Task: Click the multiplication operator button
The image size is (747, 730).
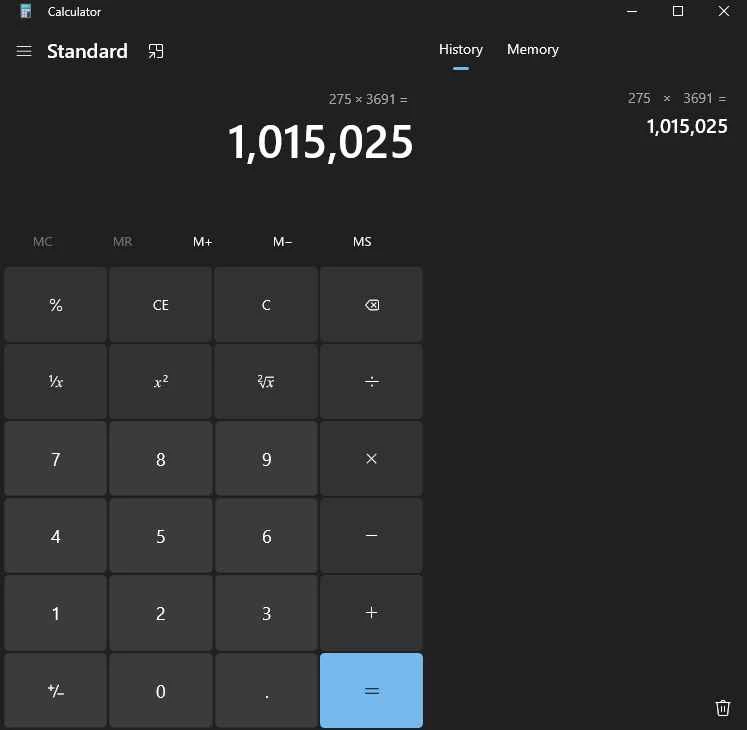Action: click(x=371, y=459)
